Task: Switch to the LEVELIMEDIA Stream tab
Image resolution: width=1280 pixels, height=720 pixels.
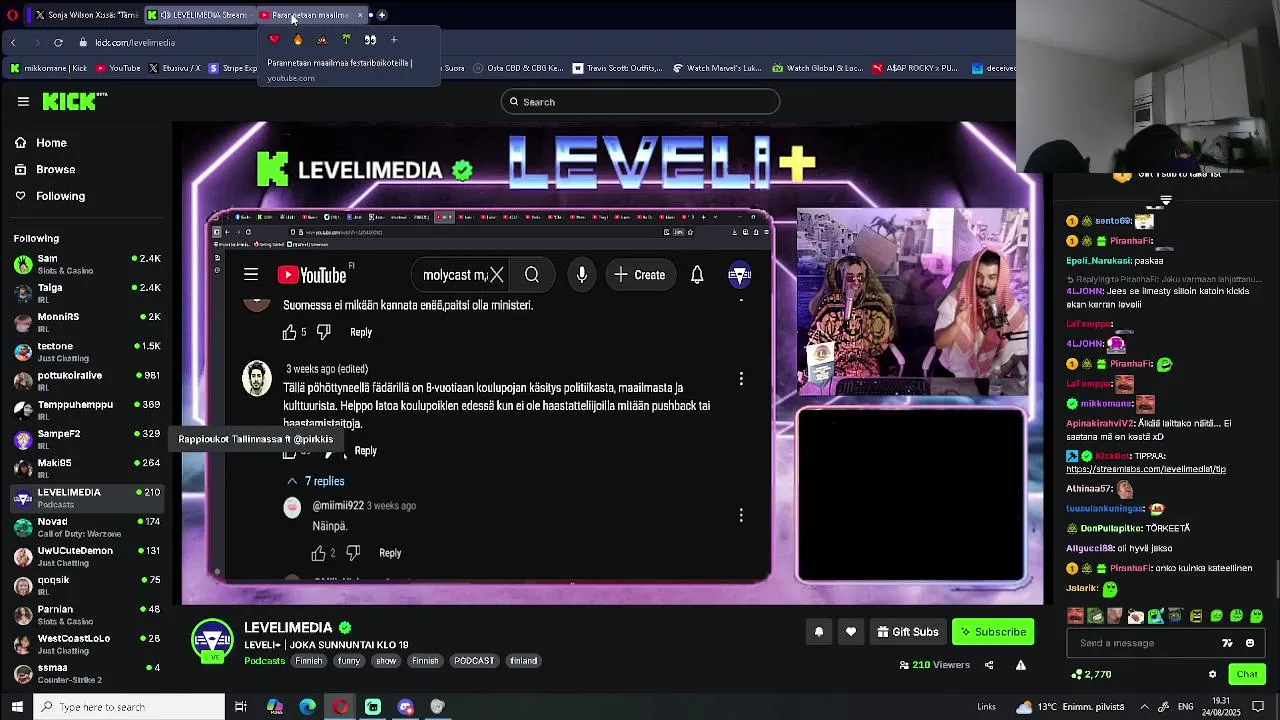Action: tap(200, 15)
